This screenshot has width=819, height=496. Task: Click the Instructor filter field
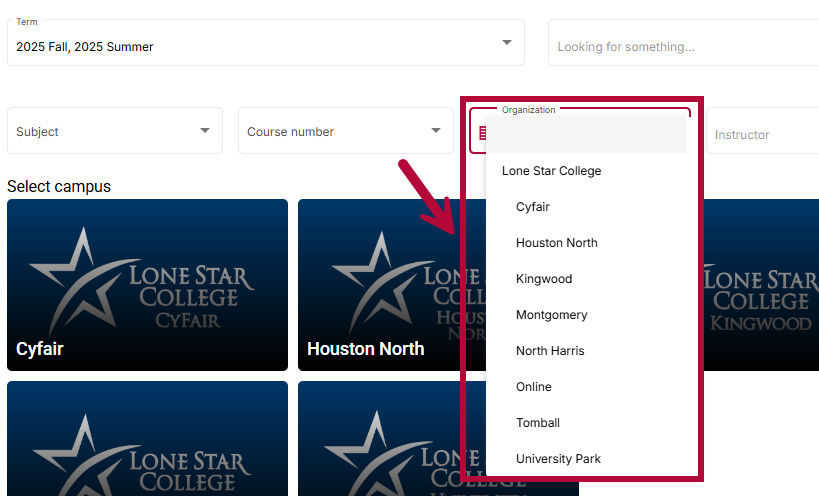pos(763,131)
